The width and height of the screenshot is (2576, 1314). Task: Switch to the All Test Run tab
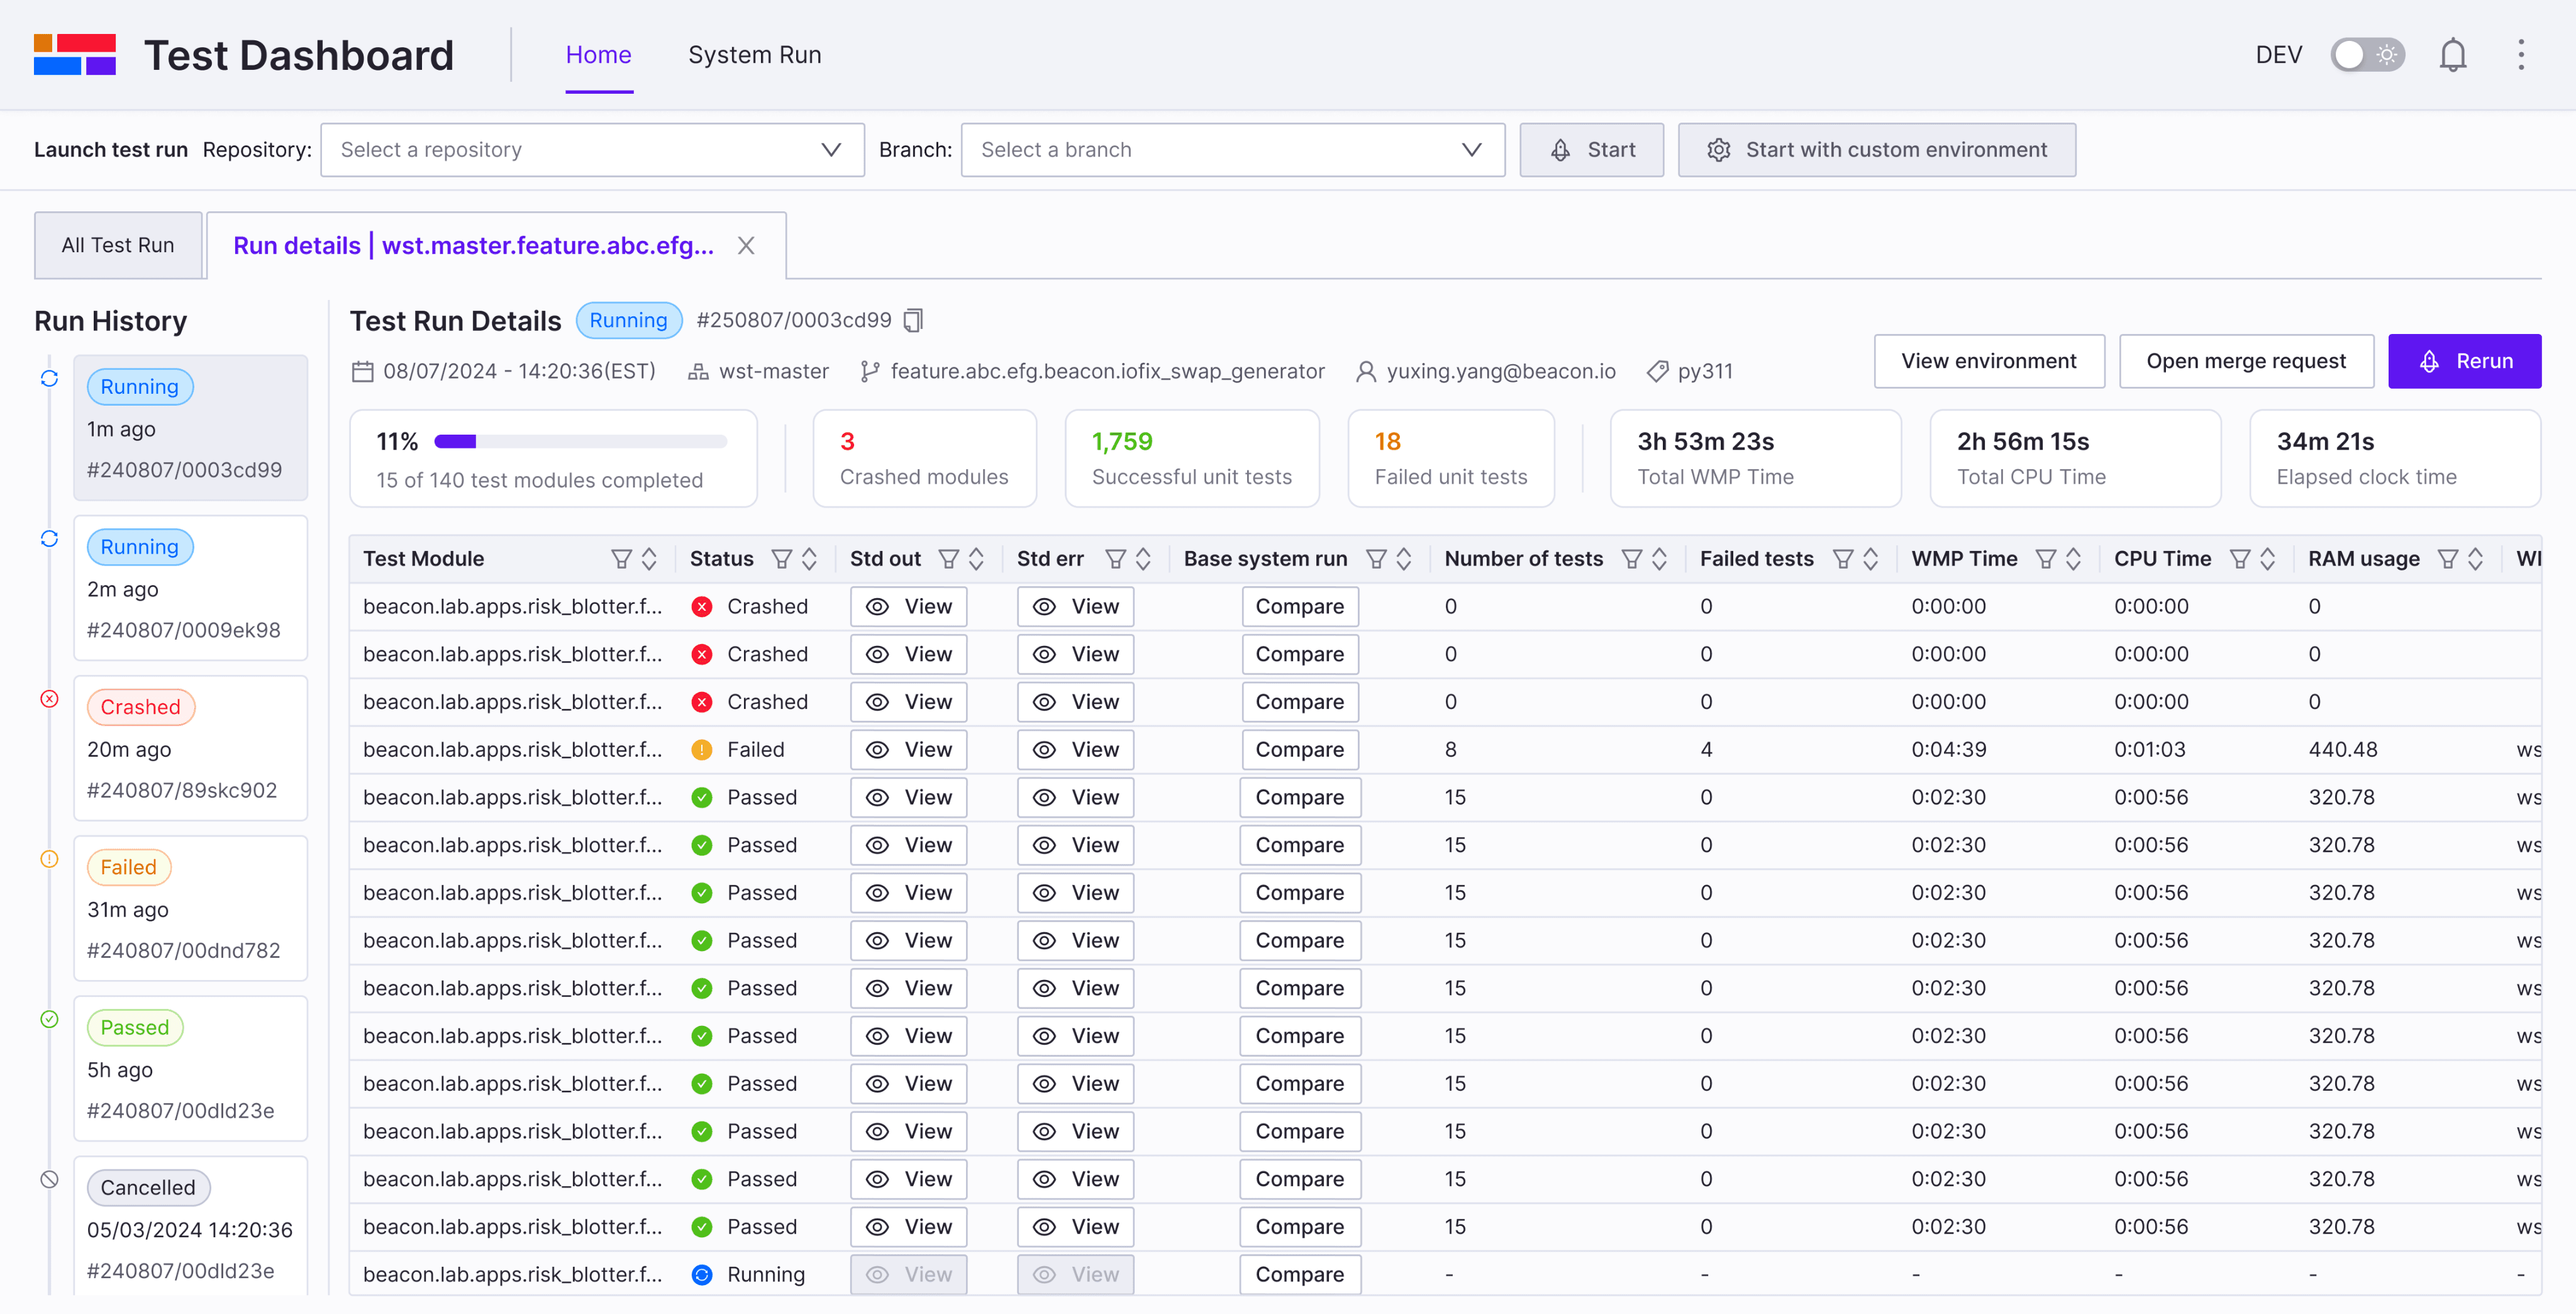pos(118,245)
